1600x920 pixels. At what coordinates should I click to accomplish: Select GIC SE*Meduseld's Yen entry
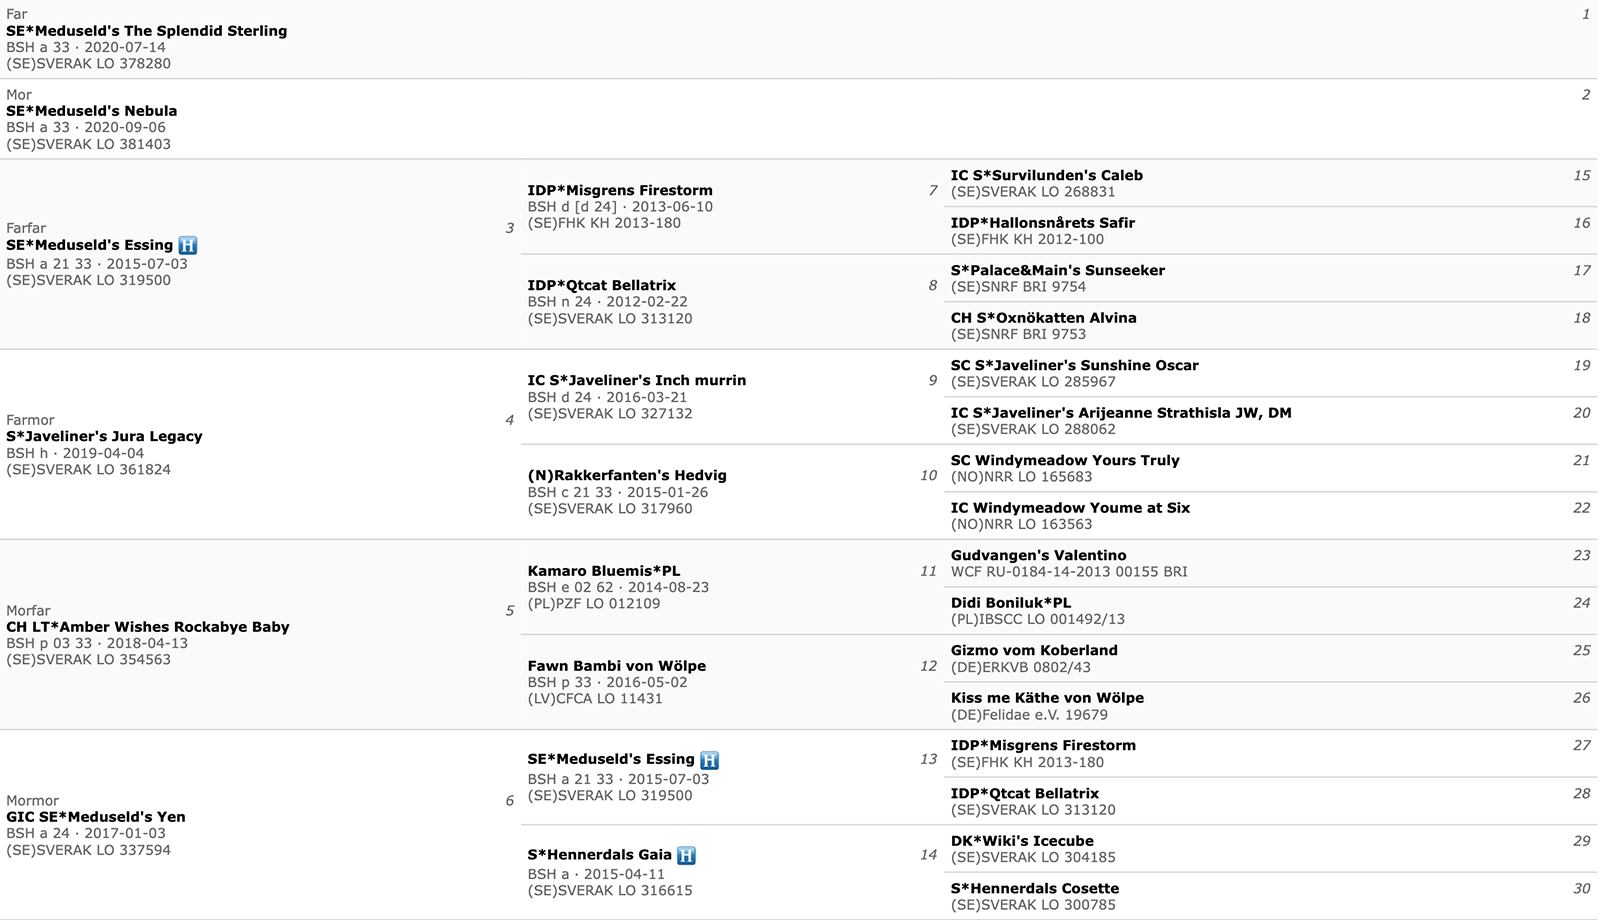pyautogui.click(x=96, y=817)
